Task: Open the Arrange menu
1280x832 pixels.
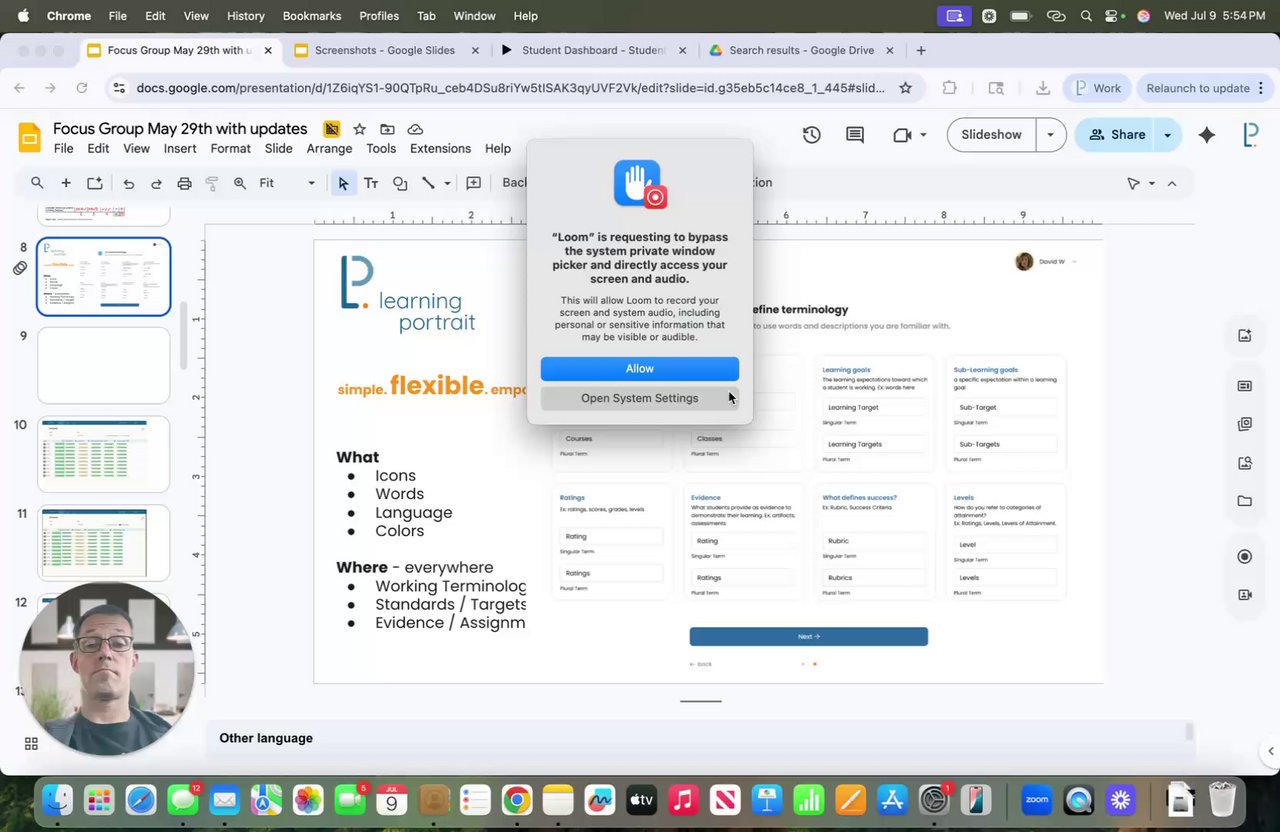Action: pos(329,148)
